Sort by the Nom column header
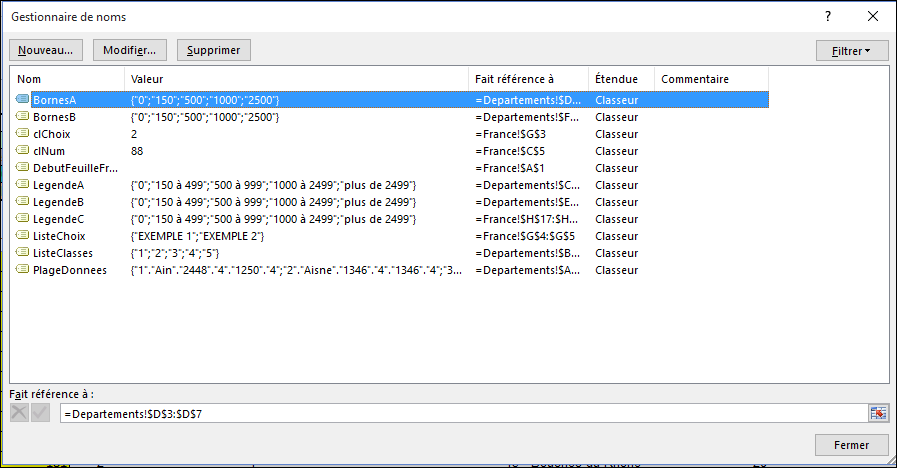 point(68,79)
